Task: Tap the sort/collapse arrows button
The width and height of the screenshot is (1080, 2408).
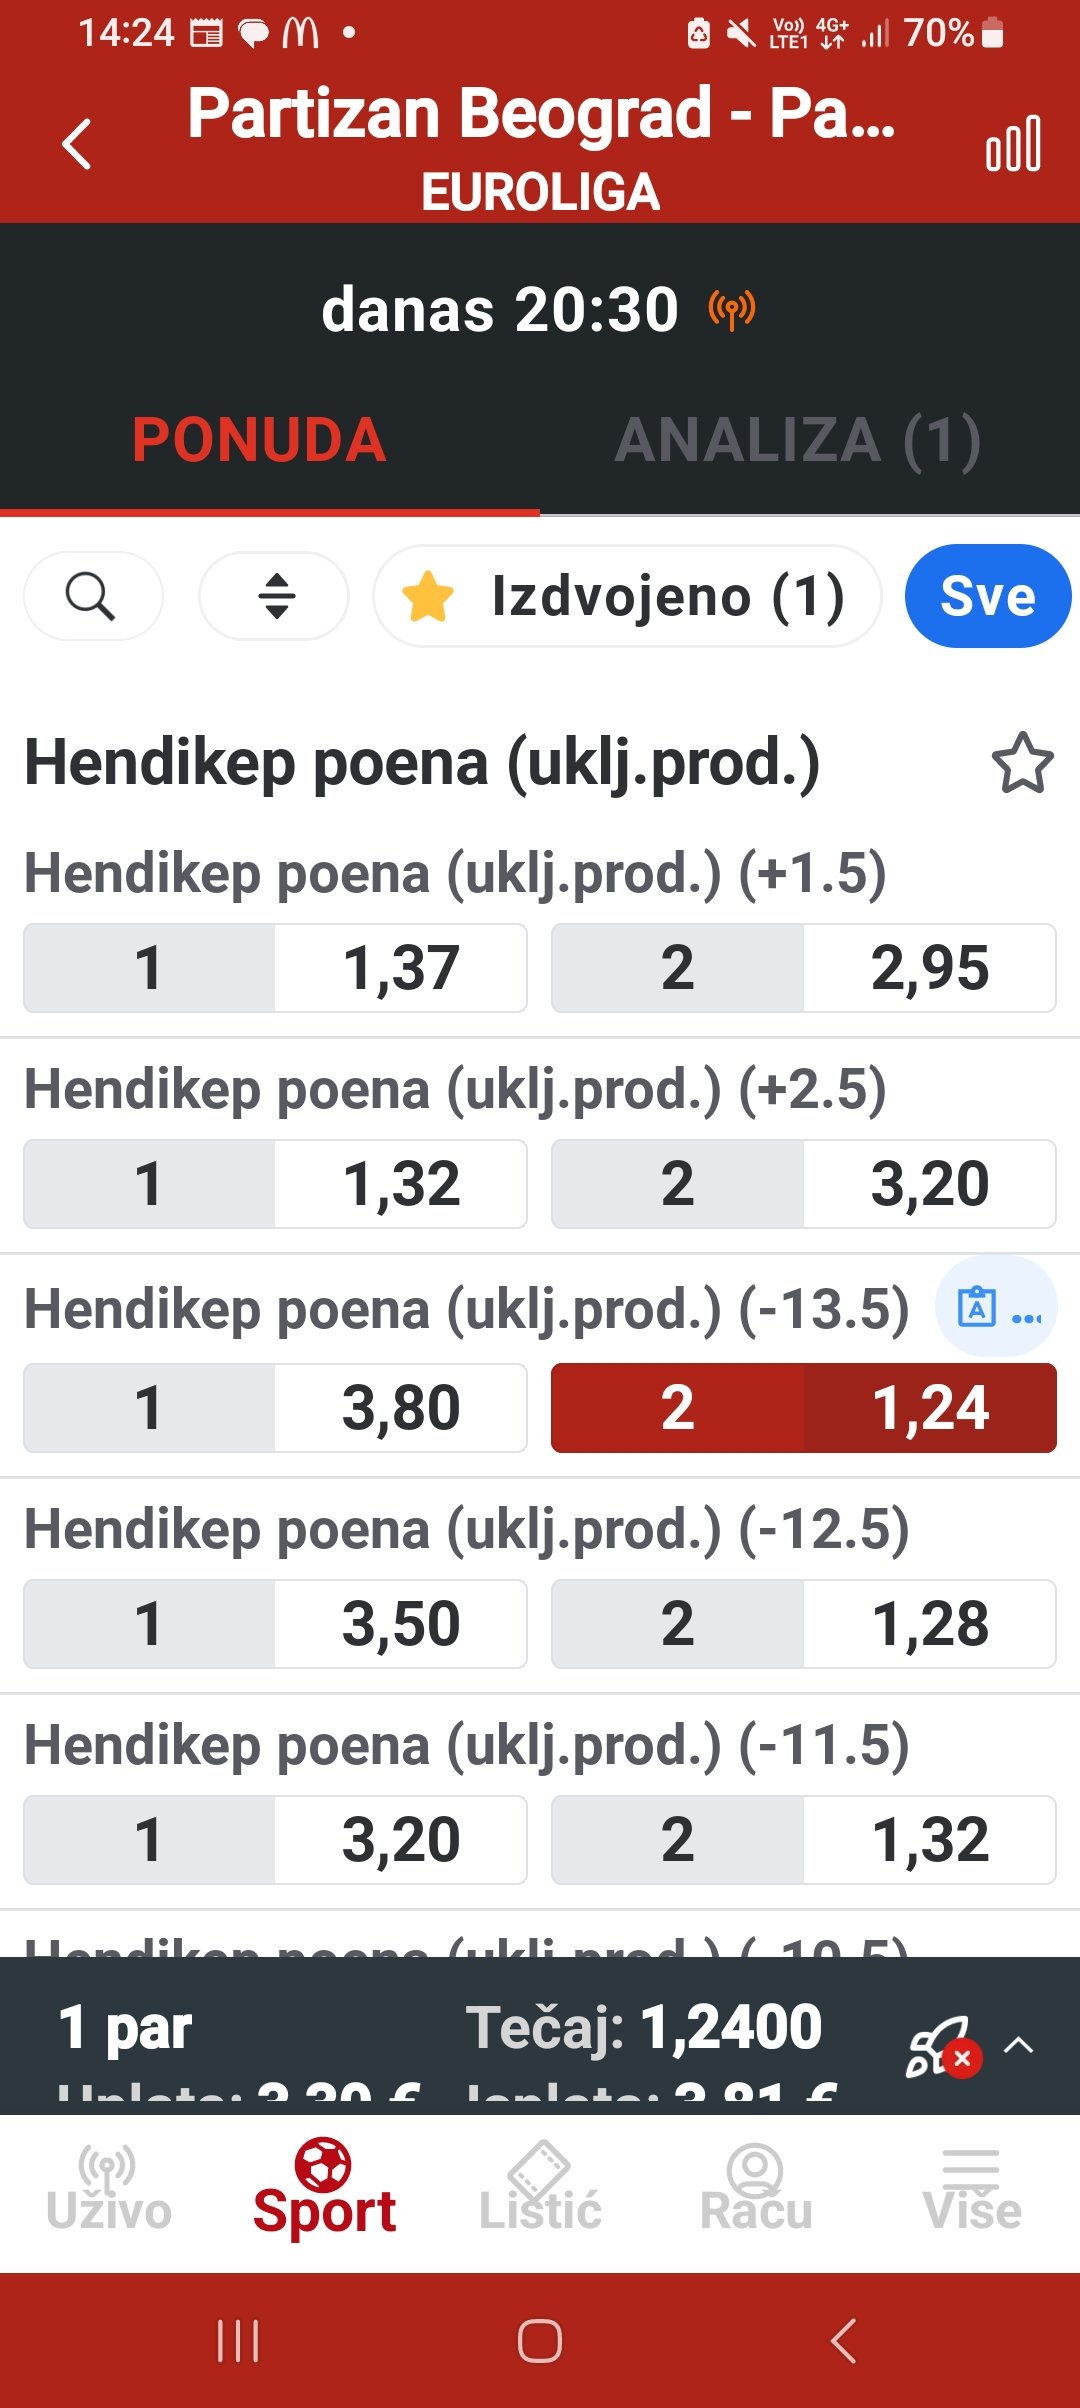Action: click(x=275, y=597)
